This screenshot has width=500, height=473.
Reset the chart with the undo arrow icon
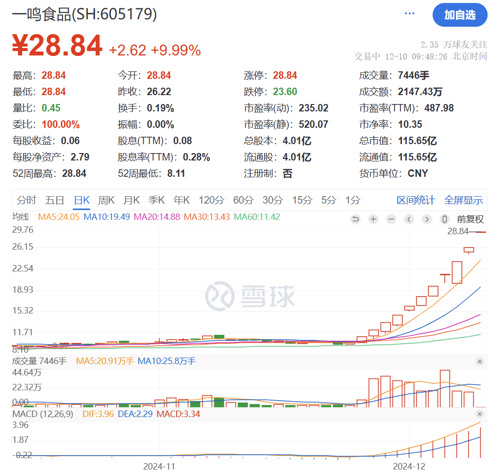pos(356,219)
